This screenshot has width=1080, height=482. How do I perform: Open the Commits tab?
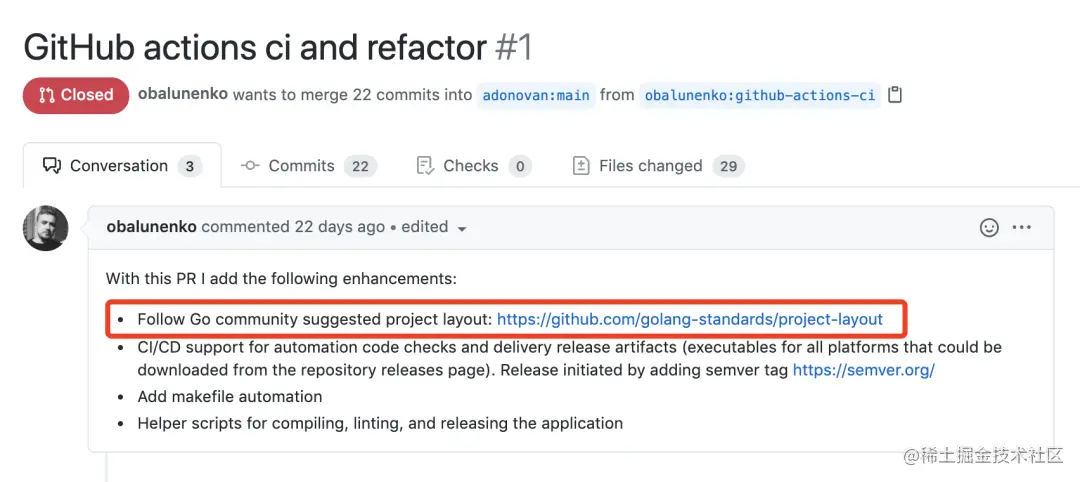[x=309, y=166]
